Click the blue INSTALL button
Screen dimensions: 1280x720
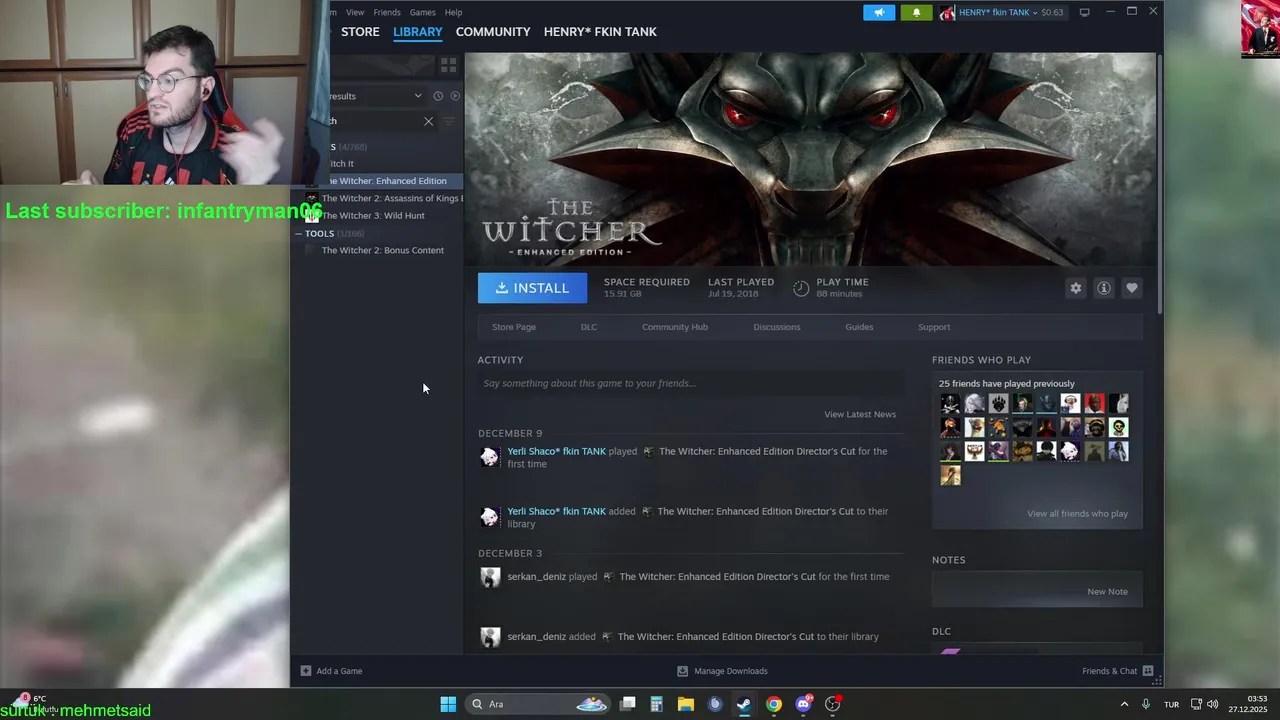point(532,288)
